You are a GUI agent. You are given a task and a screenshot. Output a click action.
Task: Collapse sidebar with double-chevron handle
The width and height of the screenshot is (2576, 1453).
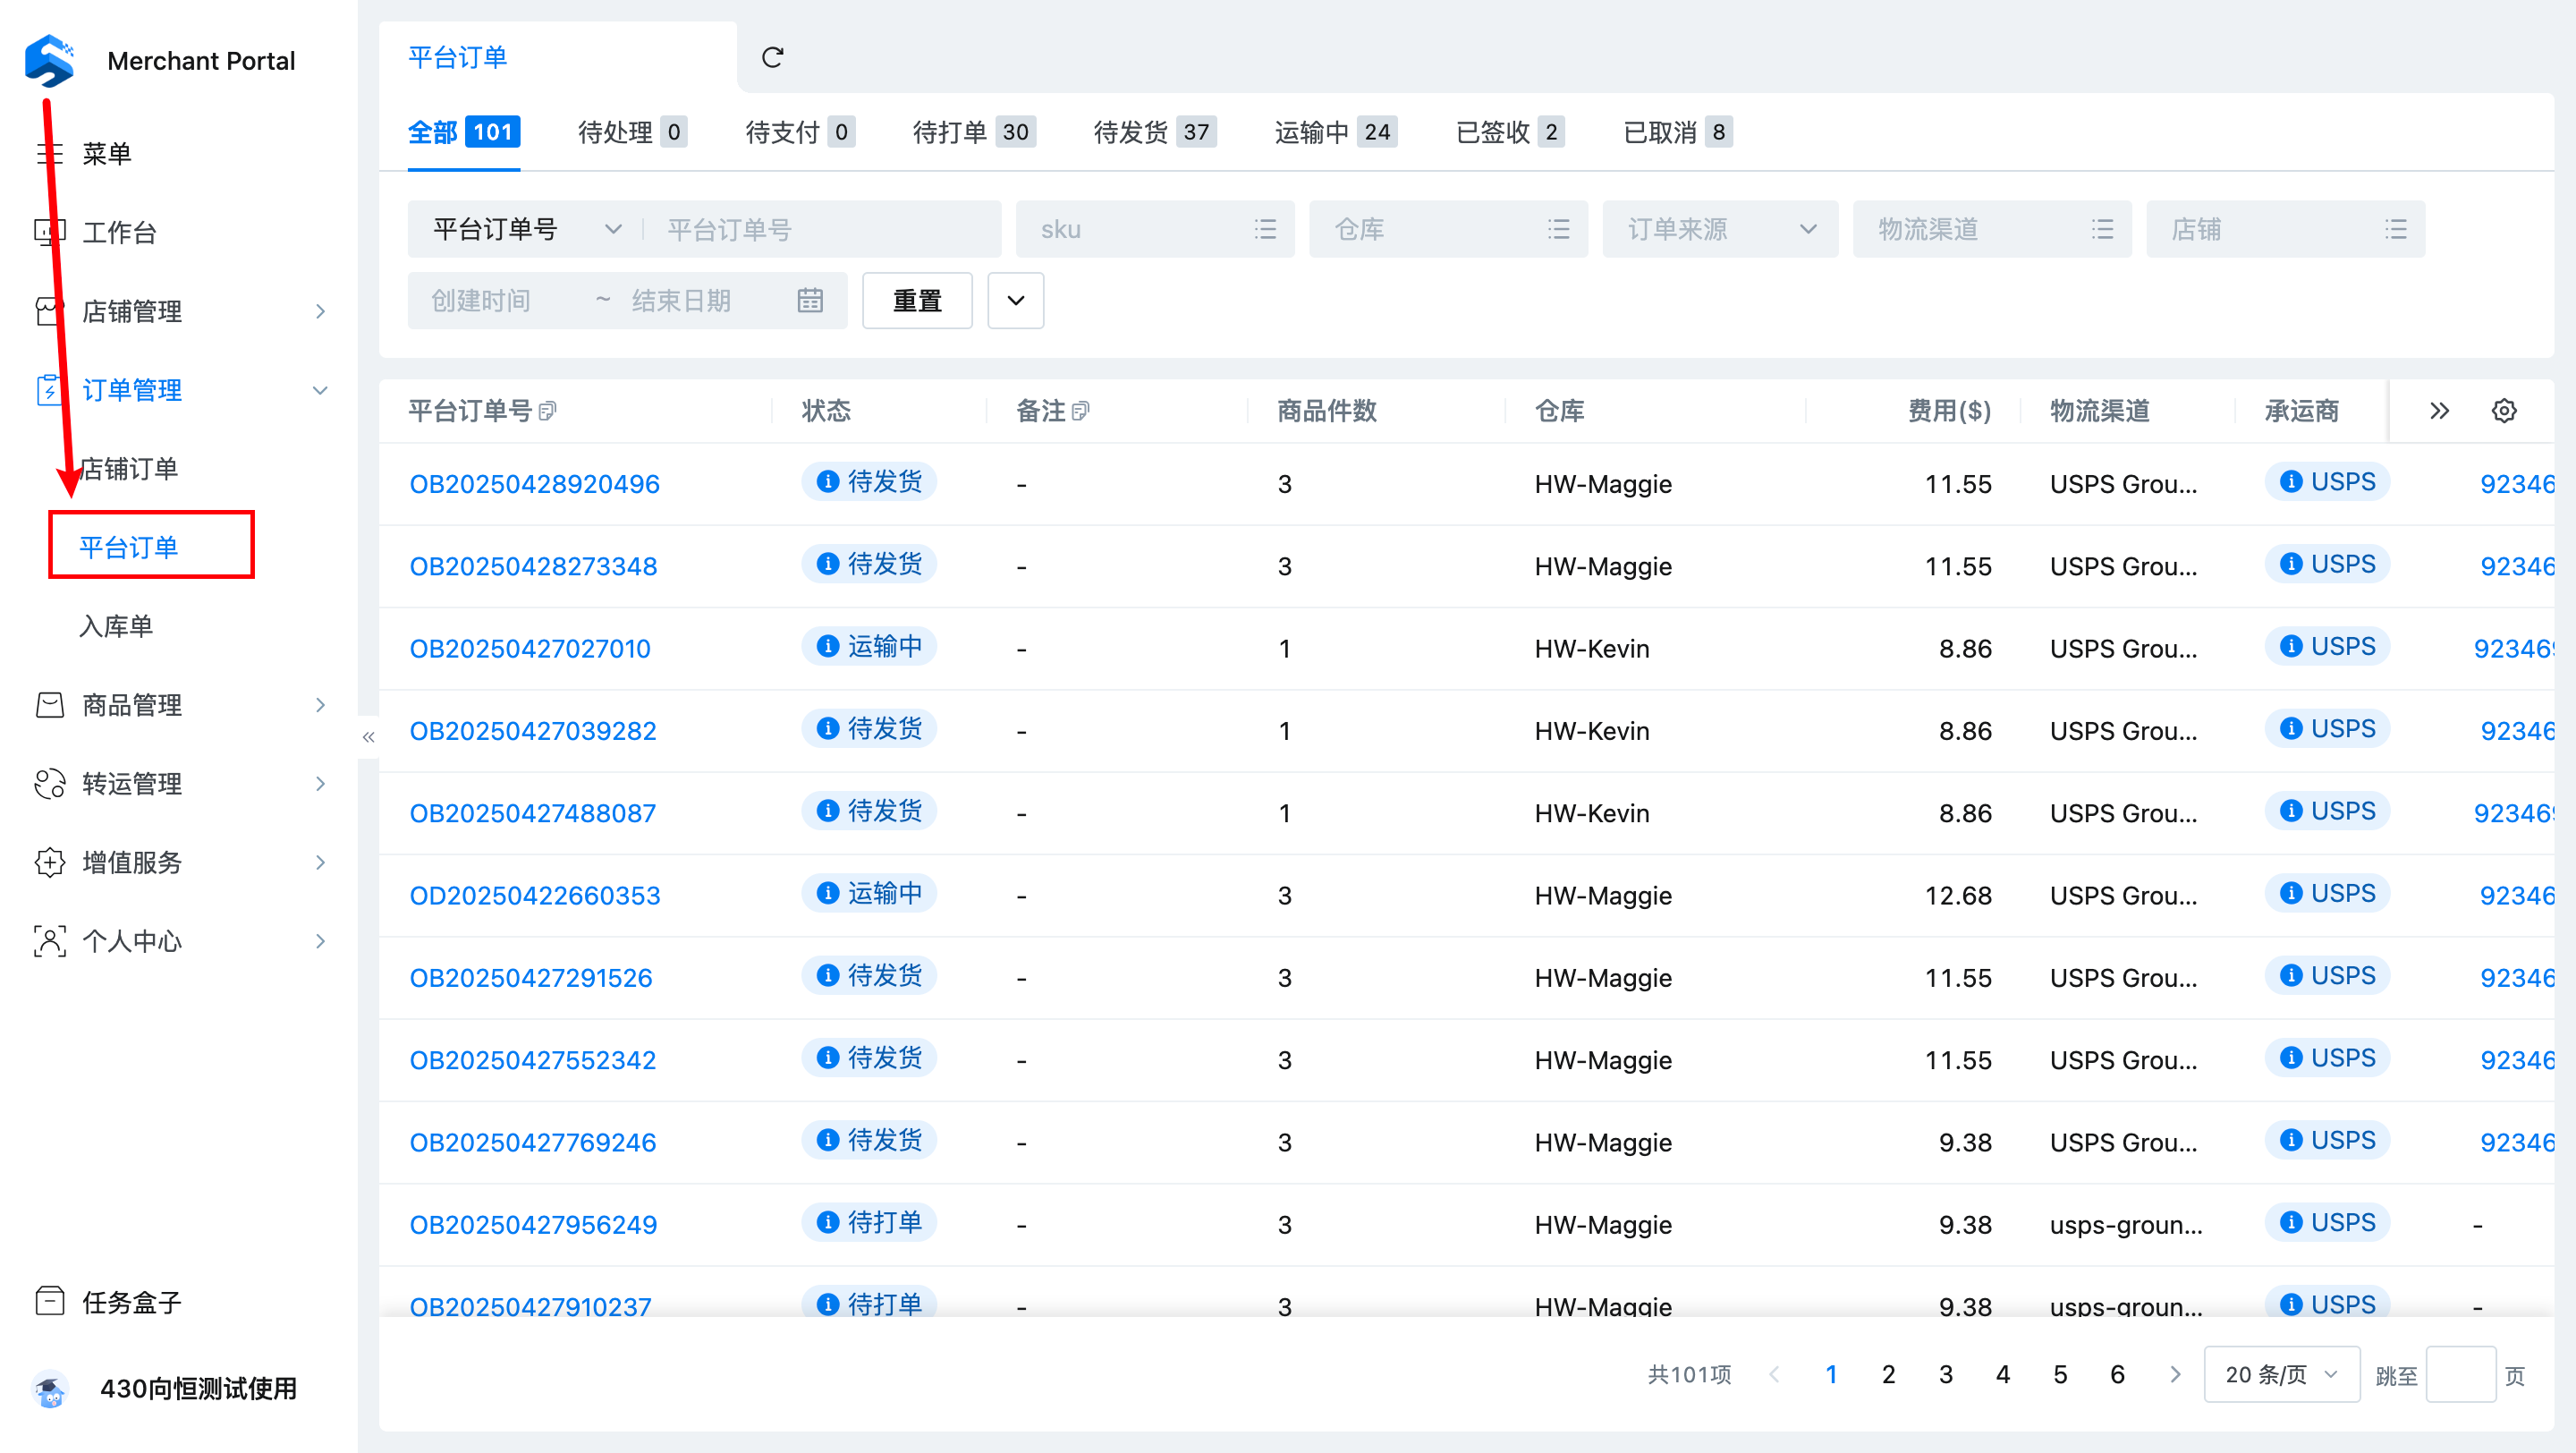(x=368, y=737)
